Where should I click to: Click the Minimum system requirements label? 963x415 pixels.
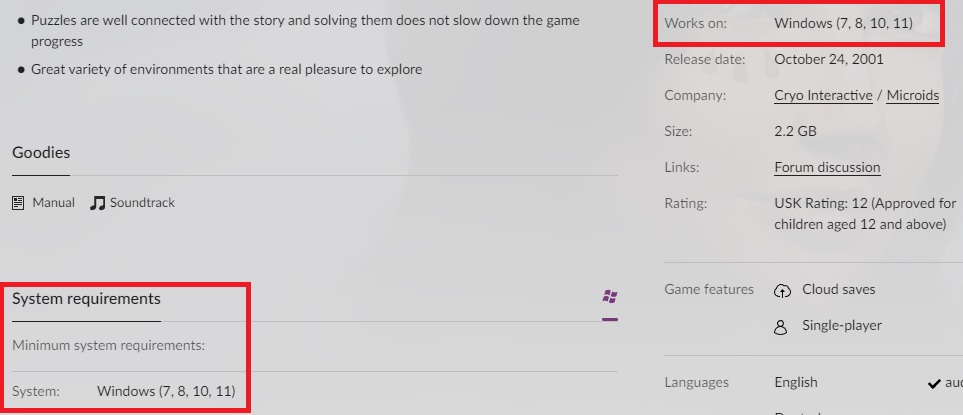109,346
